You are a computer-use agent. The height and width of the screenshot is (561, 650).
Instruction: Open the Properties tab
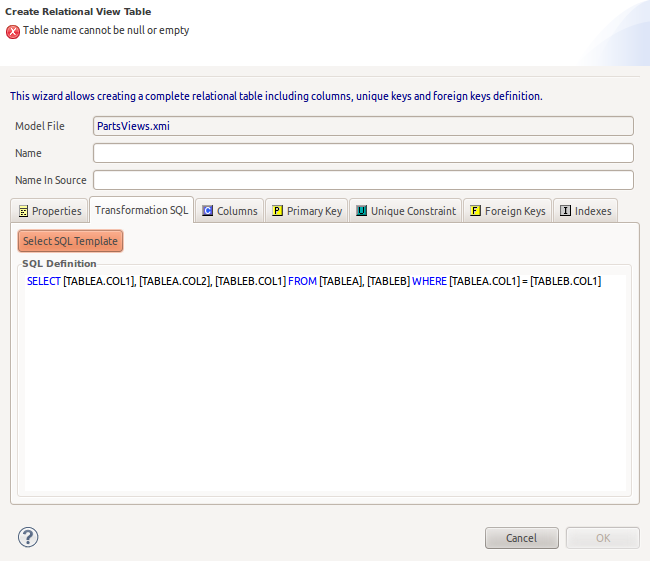(x=50, y=211)
